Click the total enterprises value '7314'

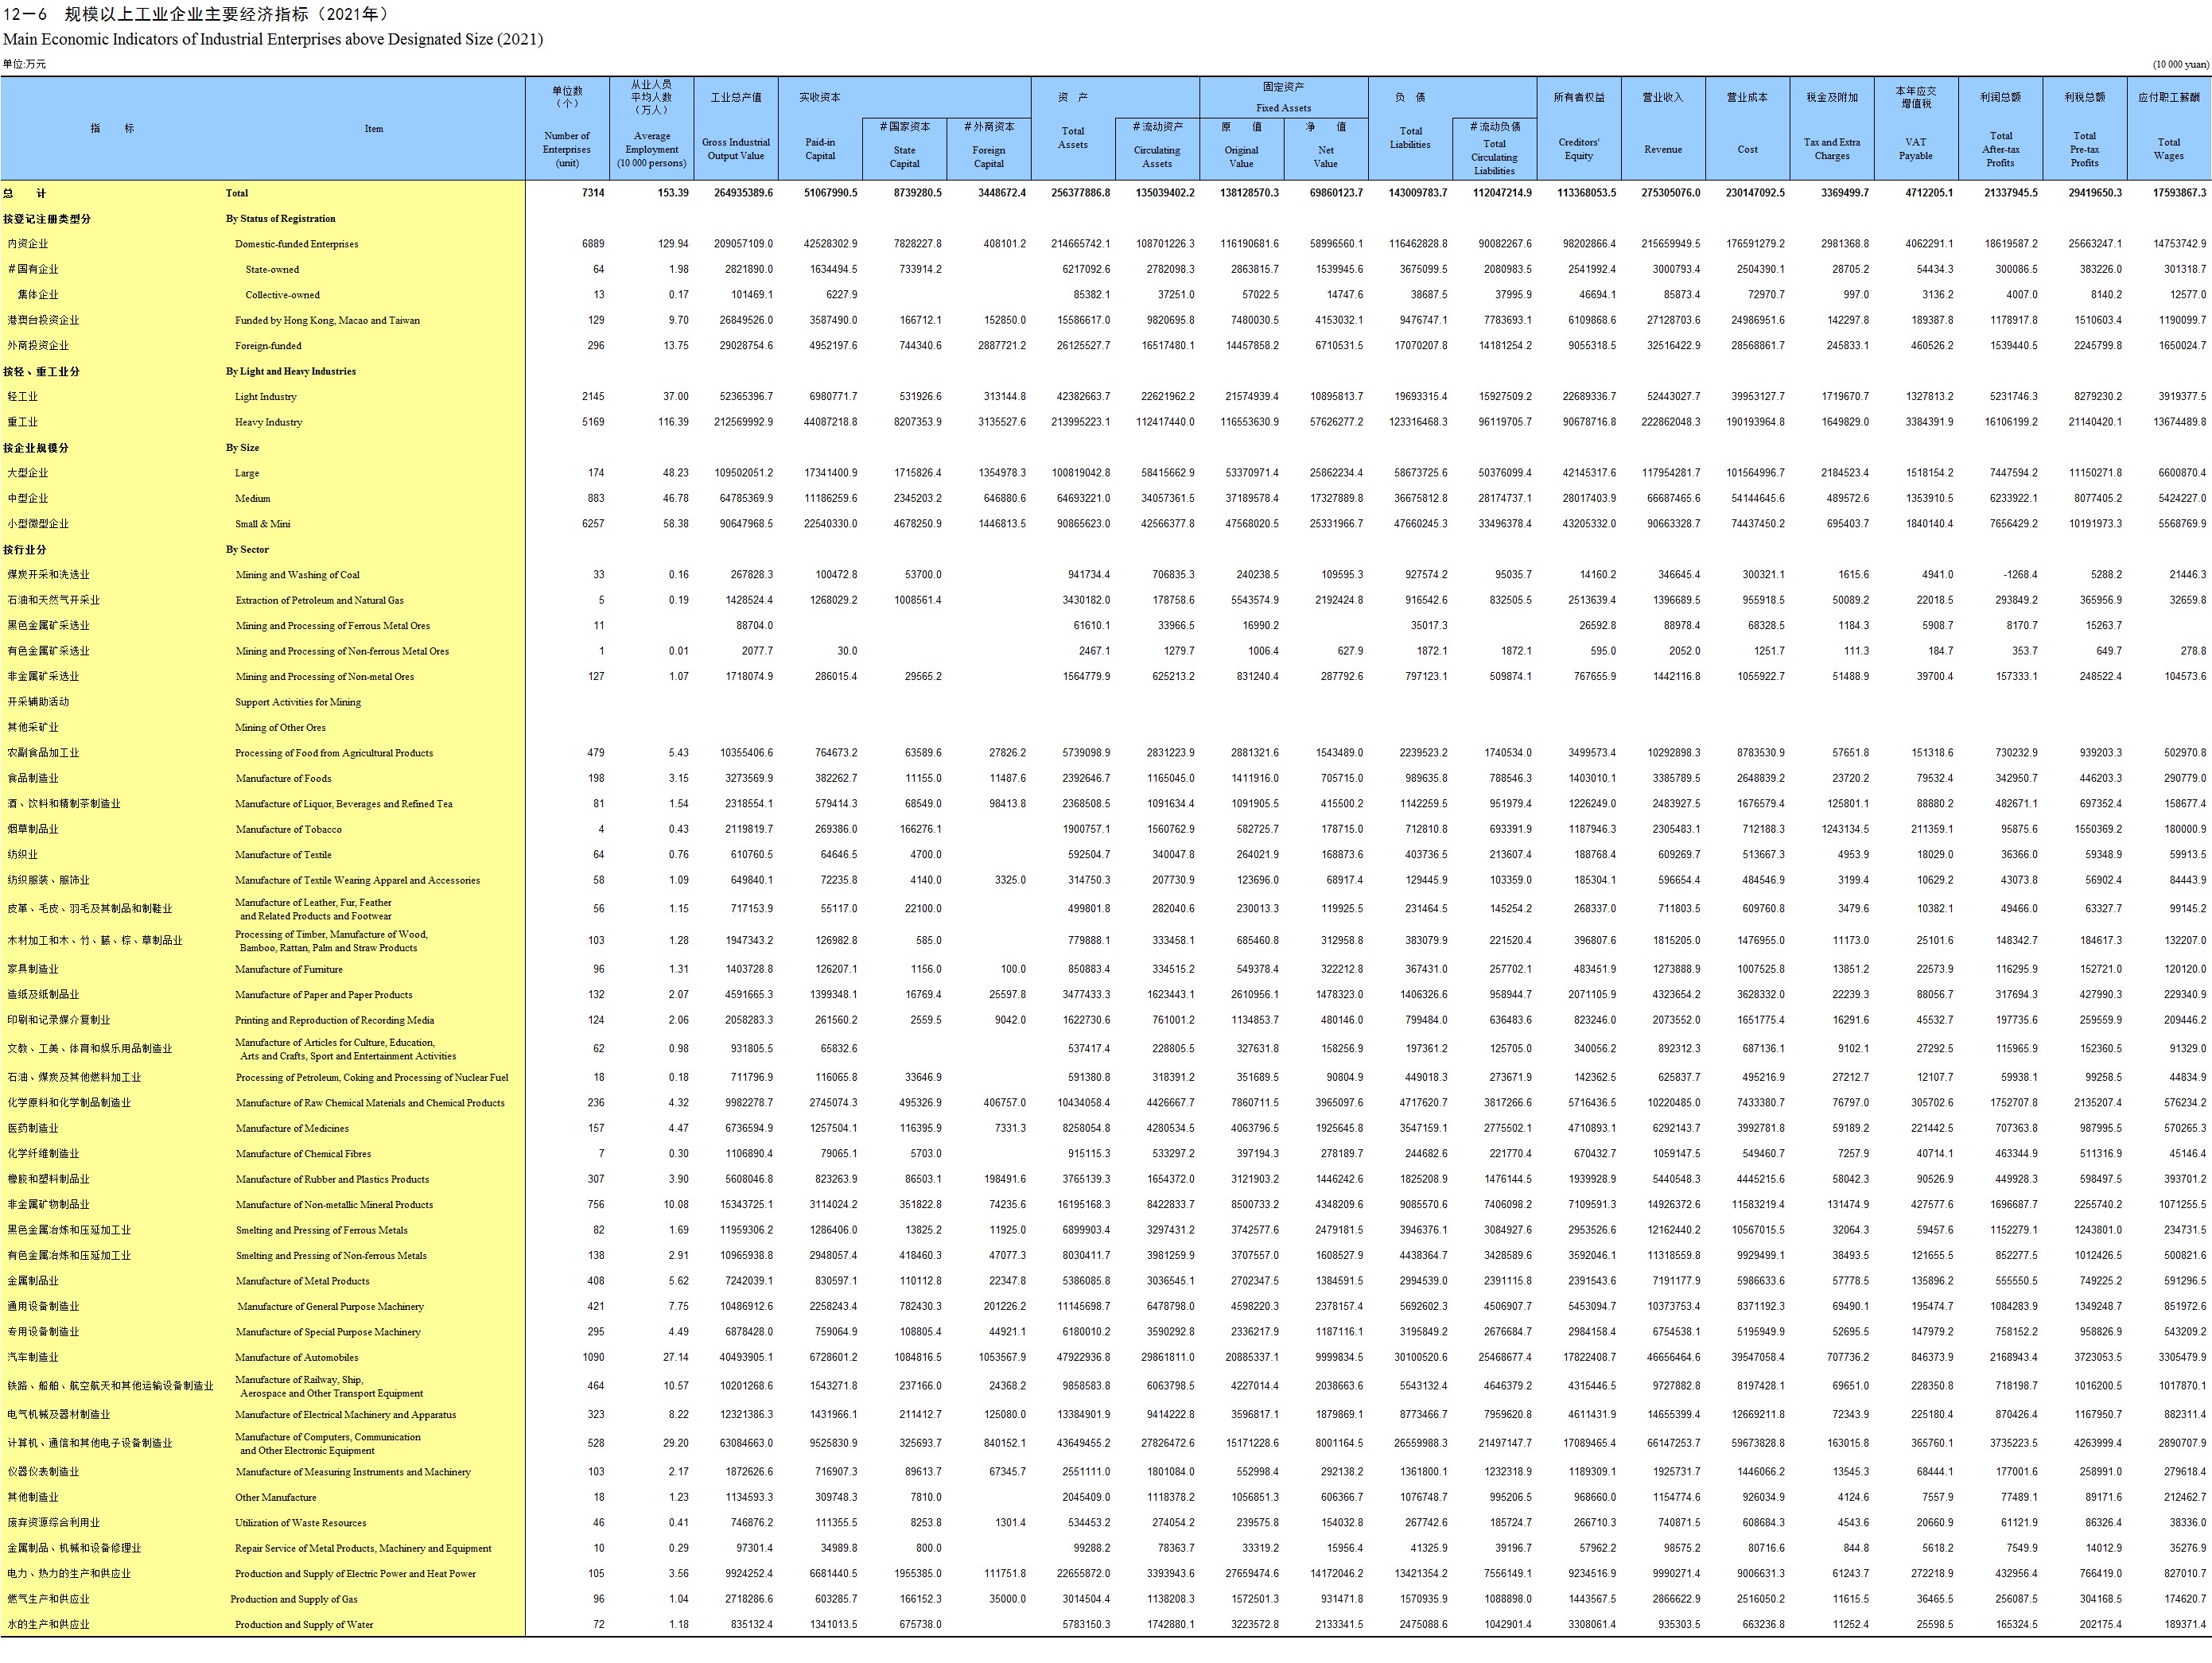point(592,193)
